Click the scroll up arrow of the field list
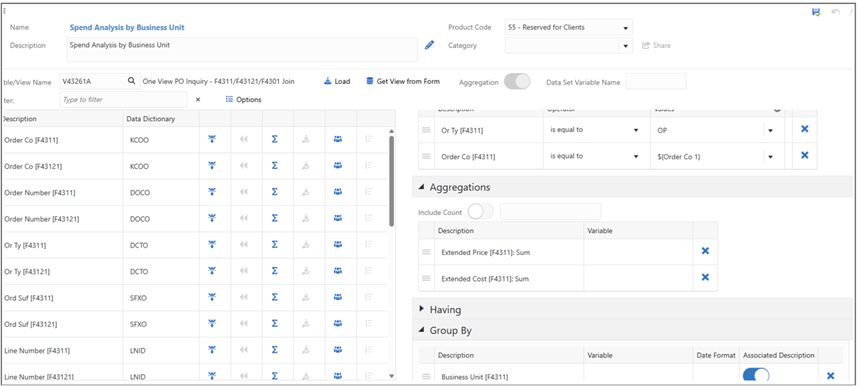Screen dimensions: 860x386 pos(391,131)
